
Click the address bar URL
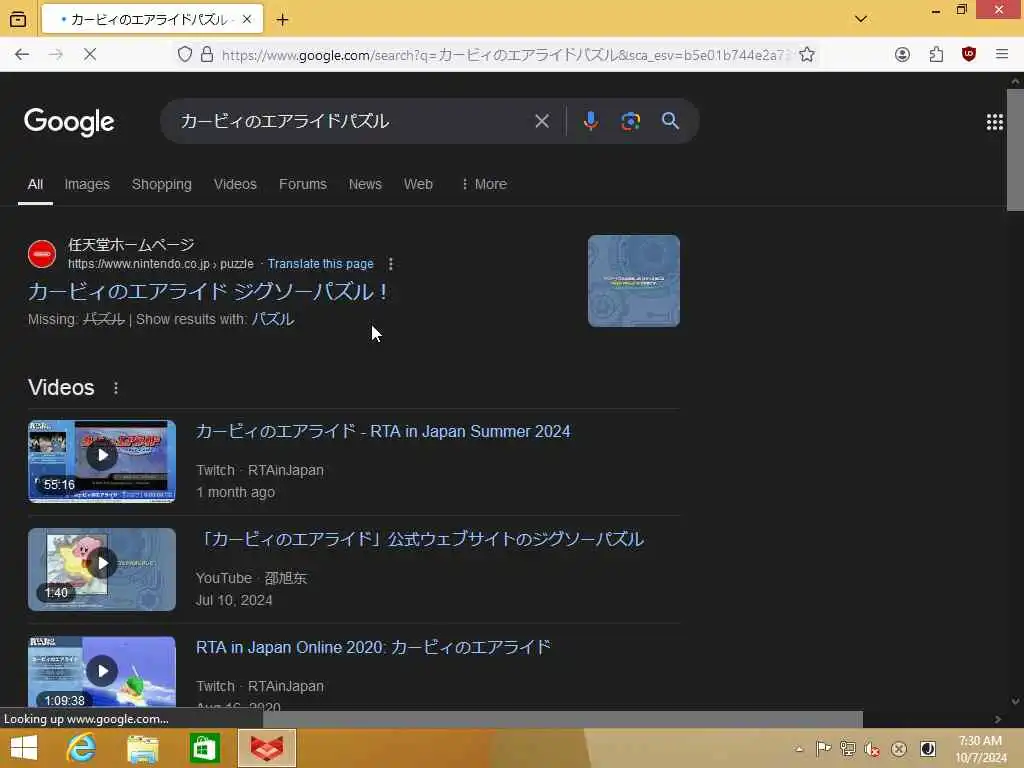[x=506, y=55]
